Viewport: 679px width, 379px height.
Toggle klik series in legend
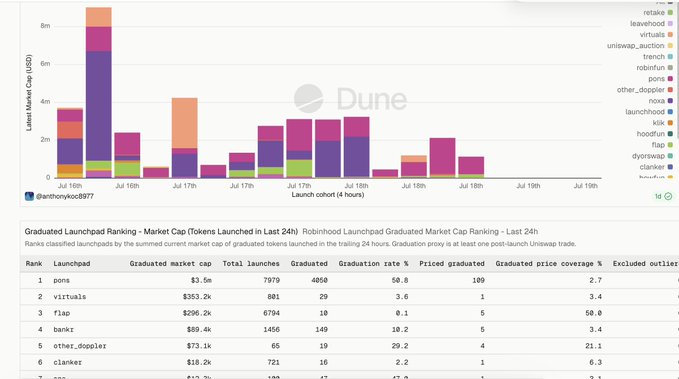click(663, 123)
